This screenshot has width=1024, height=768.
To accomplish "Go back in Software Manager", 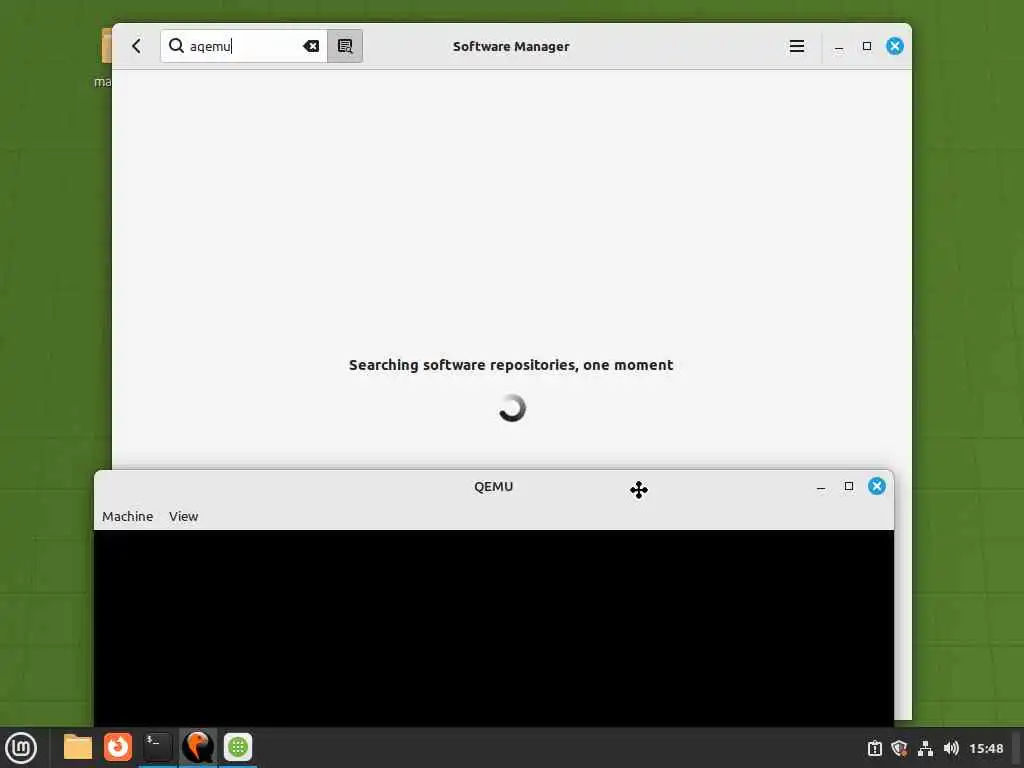I will pyautogui.click(x=136, y=46).
